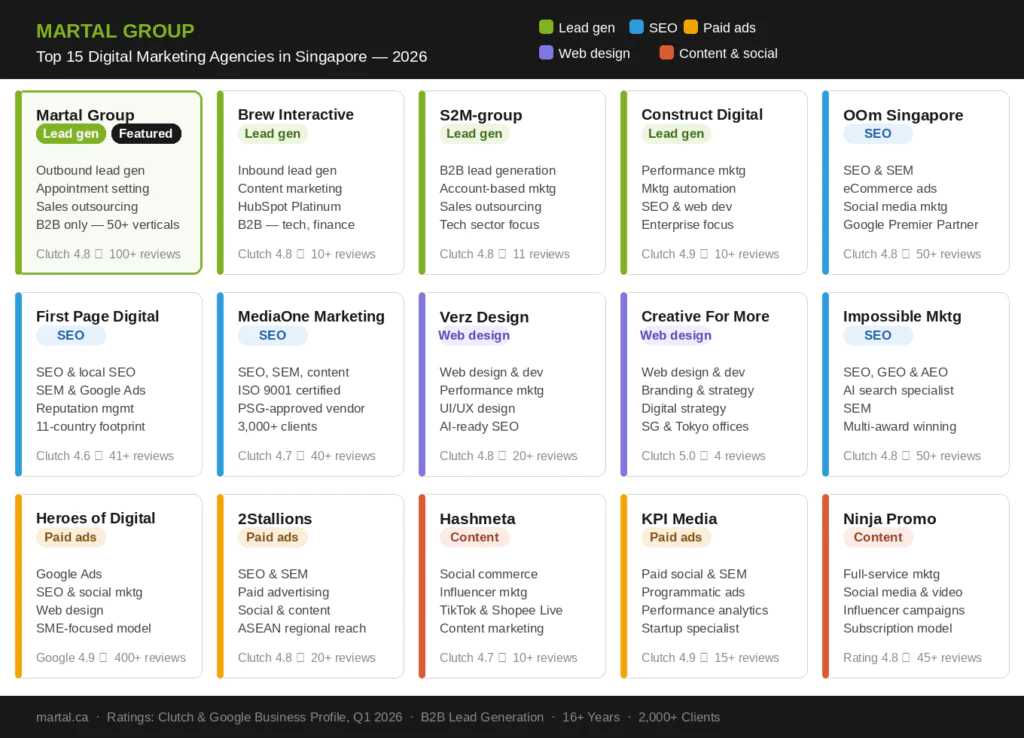
Task: Open the Construct Digital card title
Action: coord(701,114)
